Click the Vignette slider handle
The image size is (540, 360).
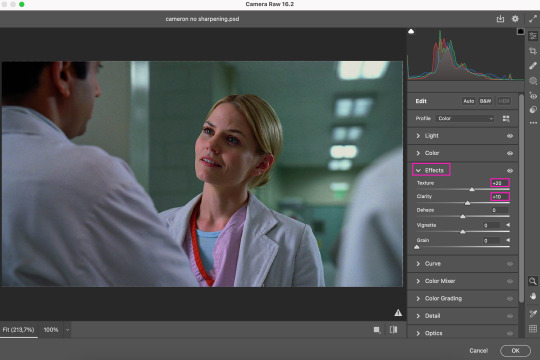[x=463, y=232]
